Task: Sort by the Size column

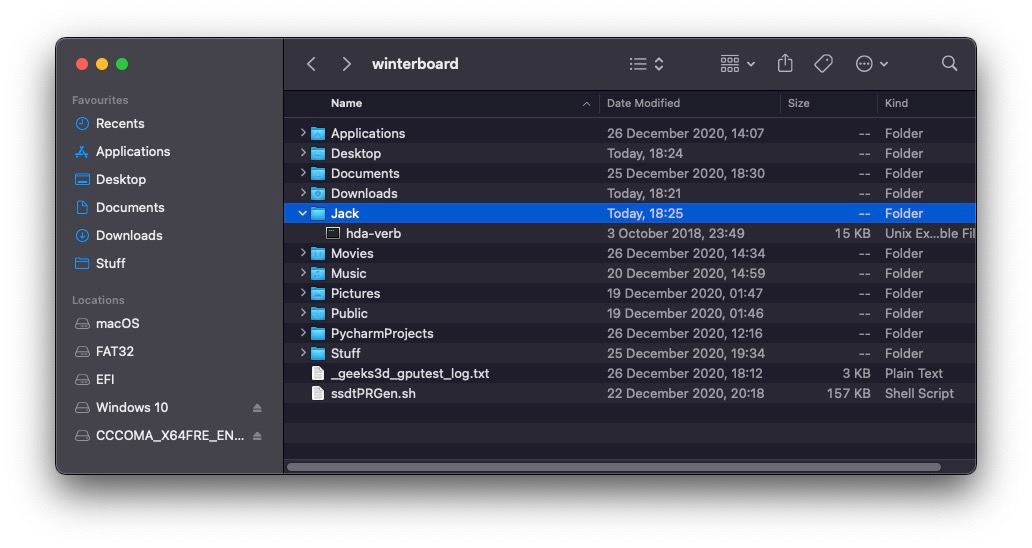Action: [x=798, y=103]
